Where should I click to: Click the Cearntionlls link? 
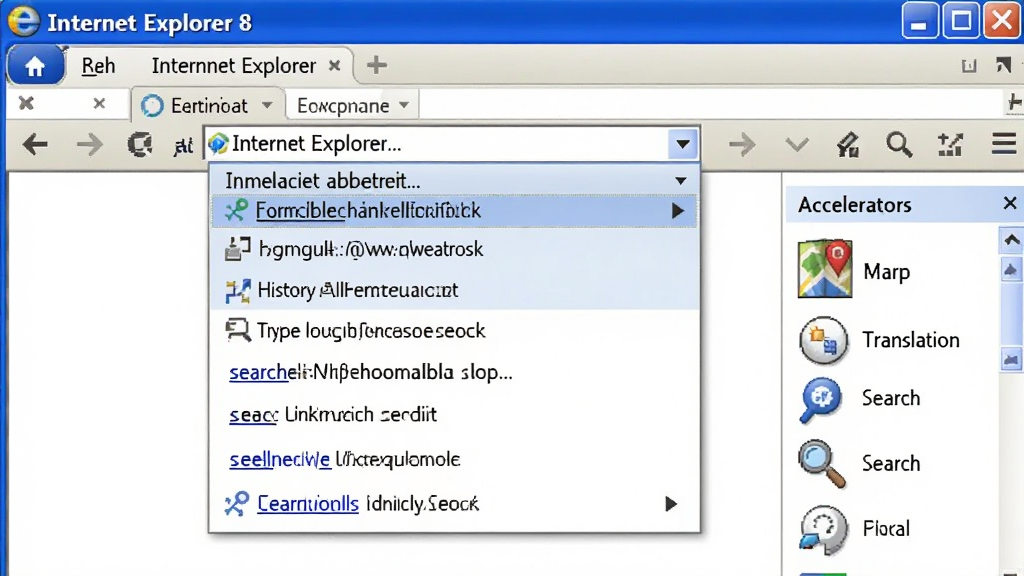308,504
